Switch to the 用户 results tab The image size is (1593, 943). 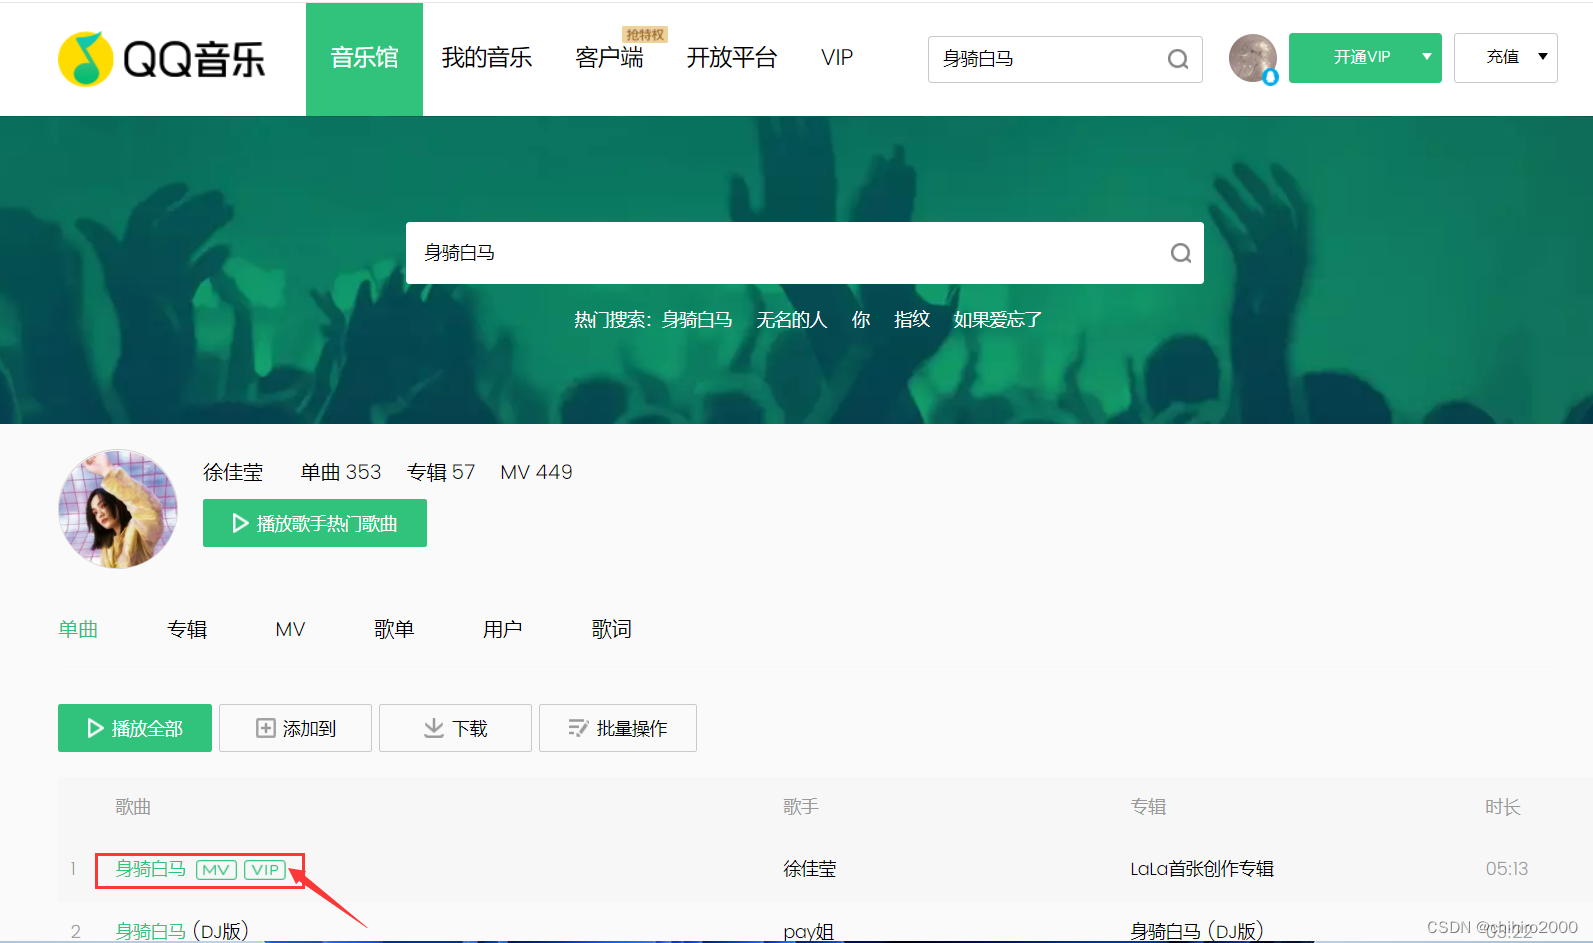click(502, 629)
